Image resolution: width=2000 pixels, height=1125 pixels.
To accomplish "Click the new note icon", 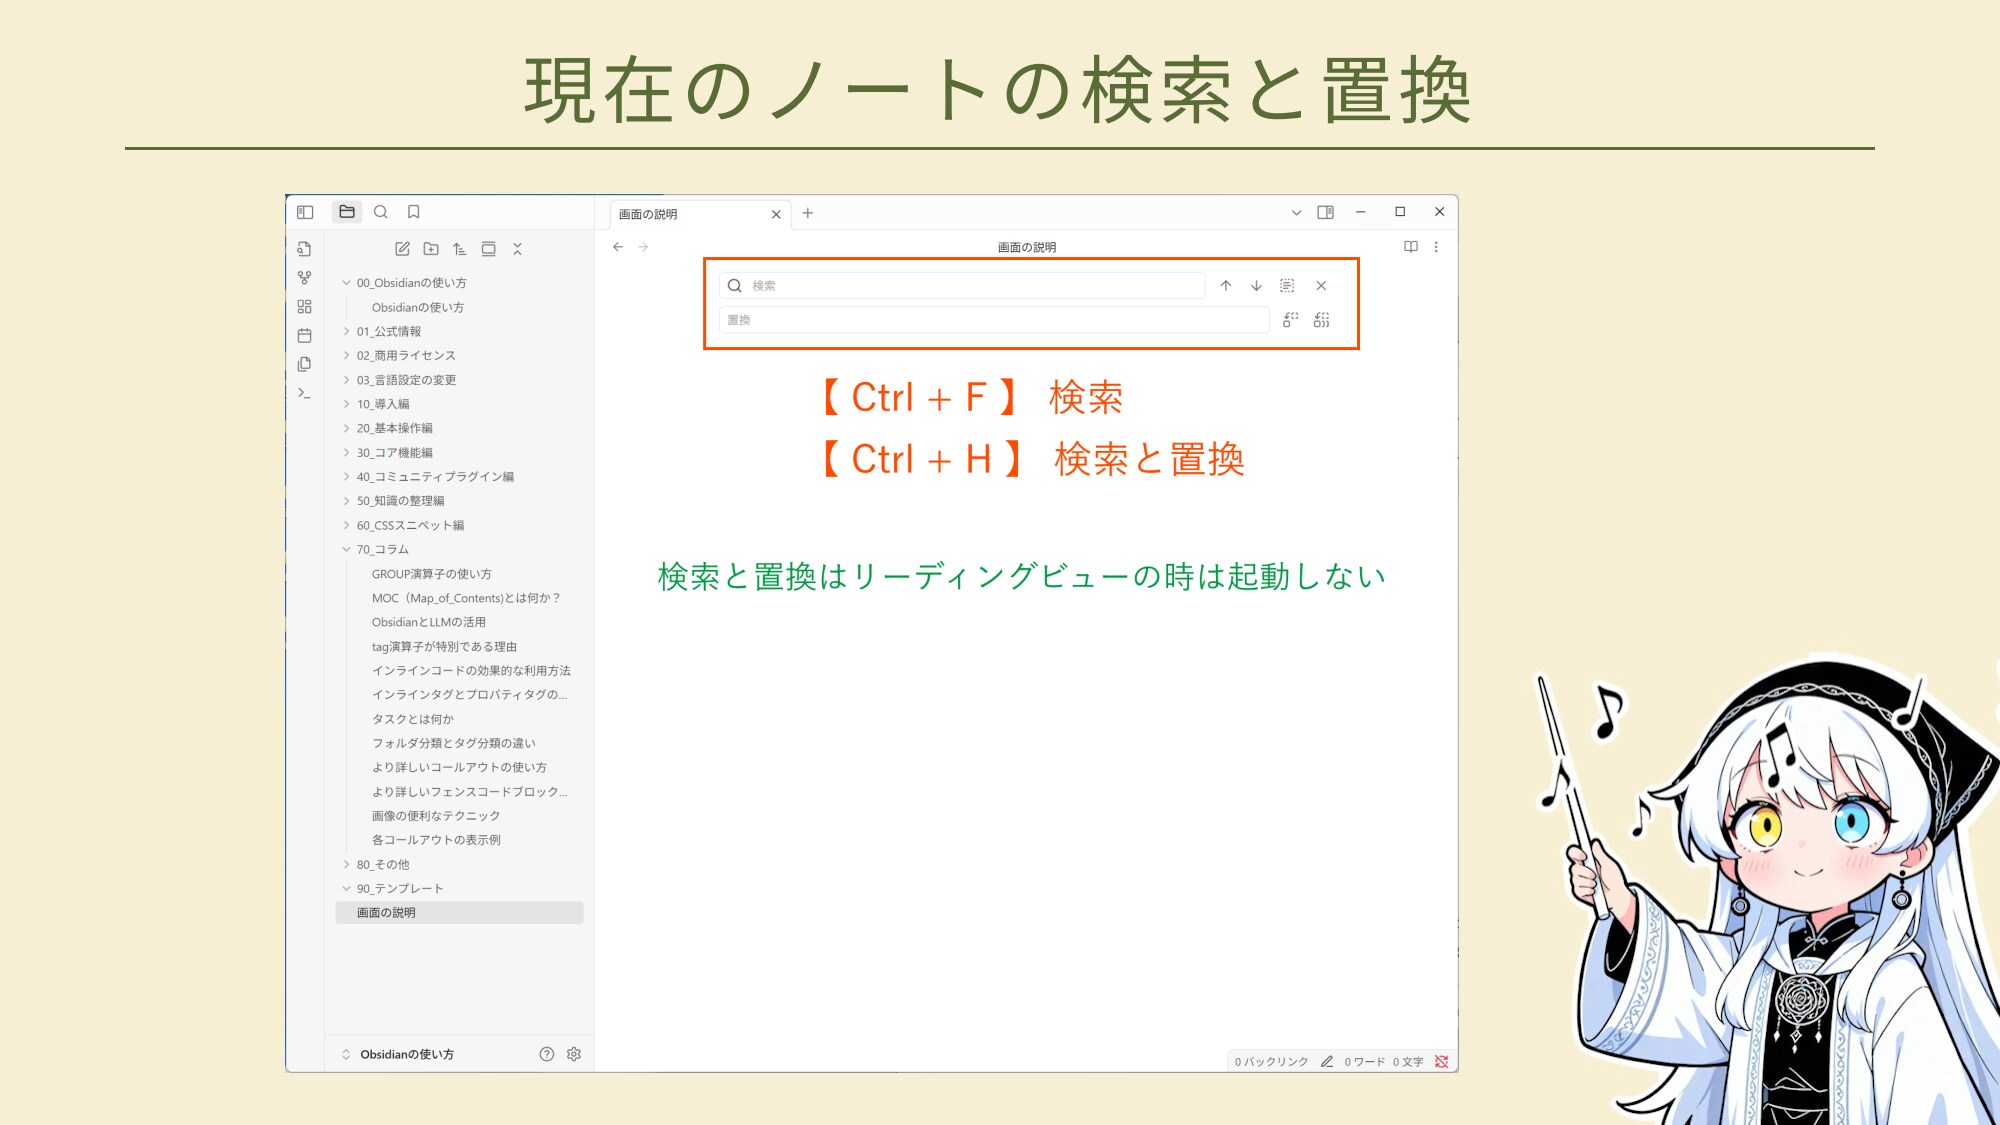I will pyautogui.click(x=402, y=249).
